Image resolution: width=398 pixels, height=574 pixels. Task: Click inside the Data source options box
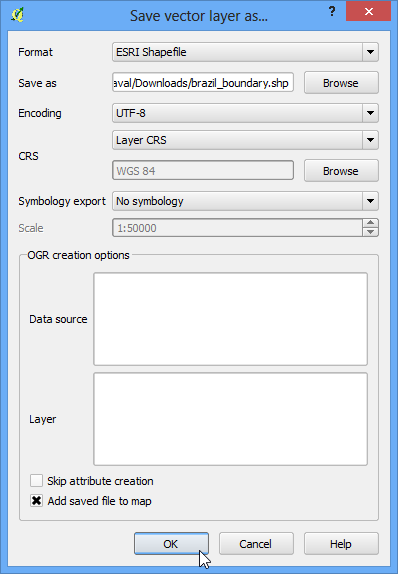click(x=230, y=319)
